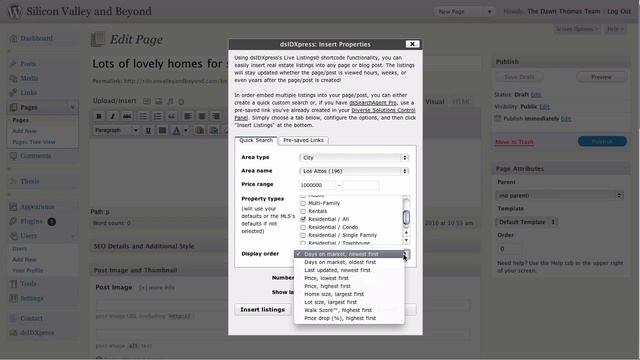Open the Help tab
640x360 pixels.
coord(615,29)
